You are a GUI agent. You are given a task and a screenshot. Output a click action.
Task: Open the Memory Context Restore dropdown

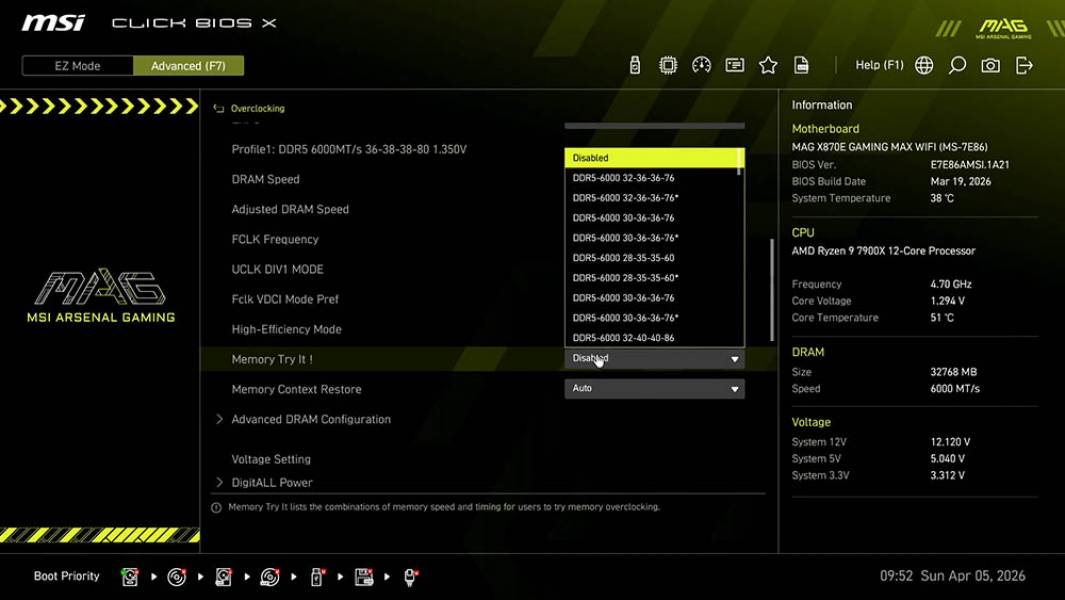point(655,388)
